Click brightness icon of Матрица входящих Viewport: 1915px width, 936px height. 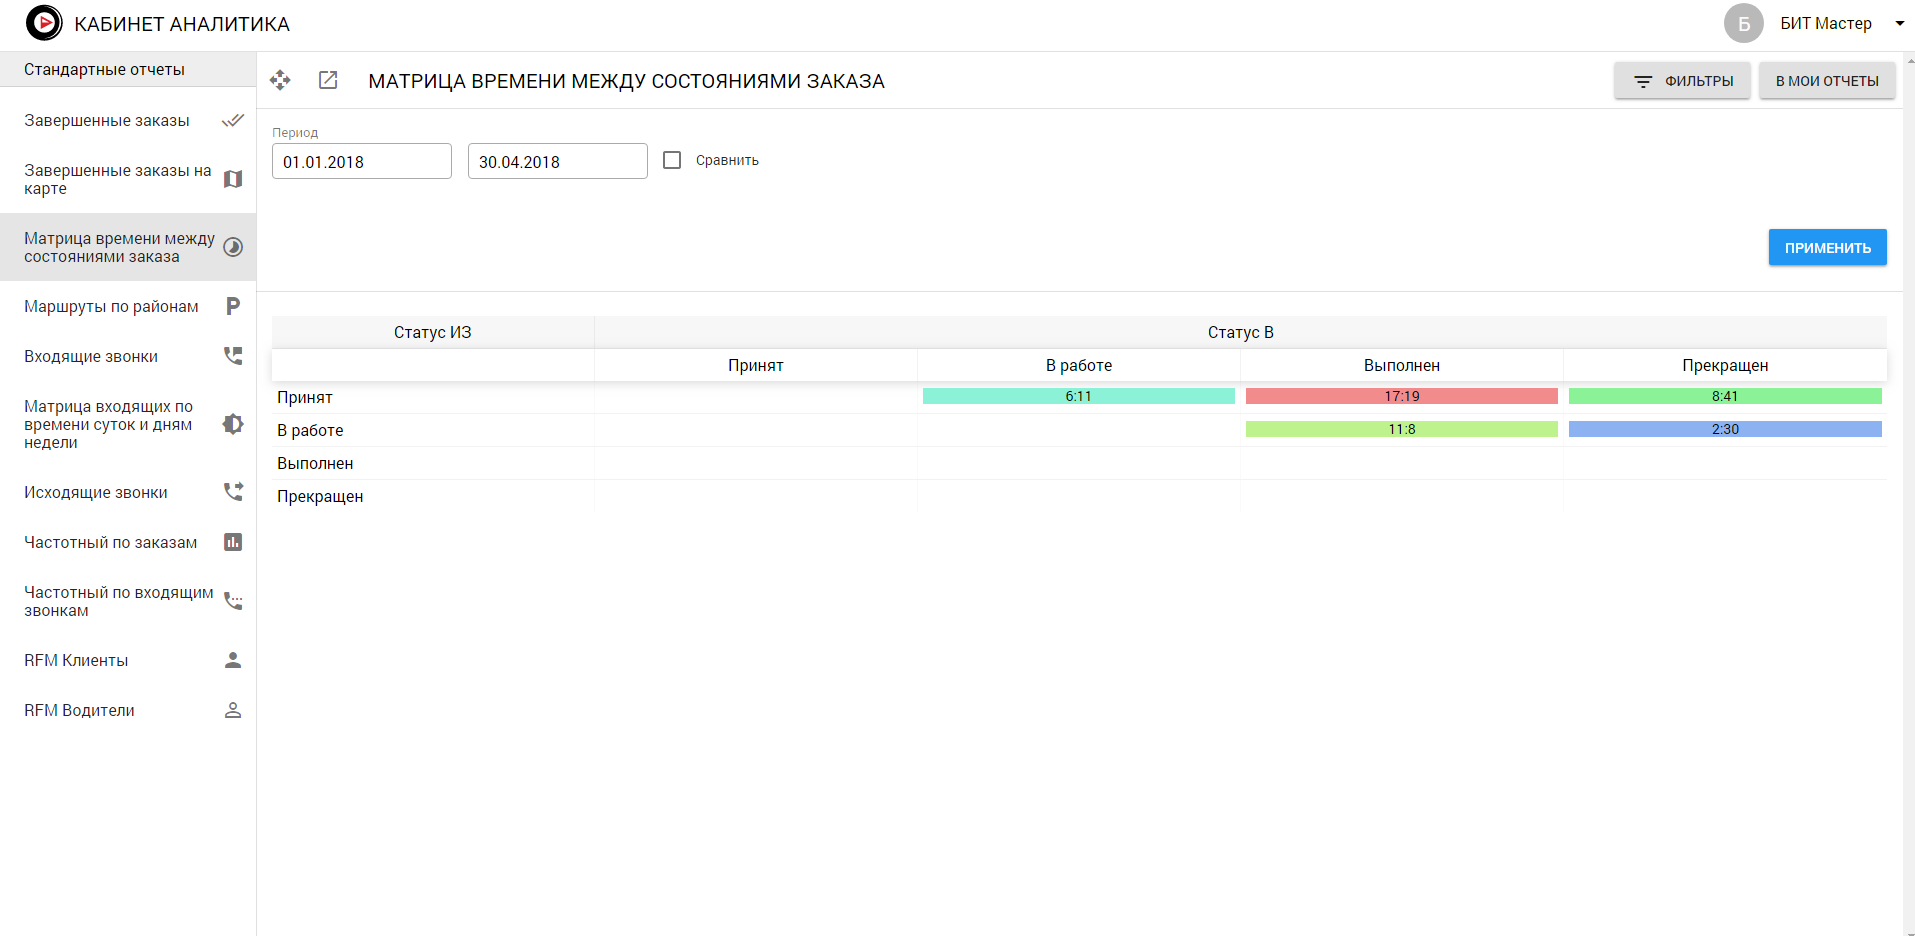[233, 424]
